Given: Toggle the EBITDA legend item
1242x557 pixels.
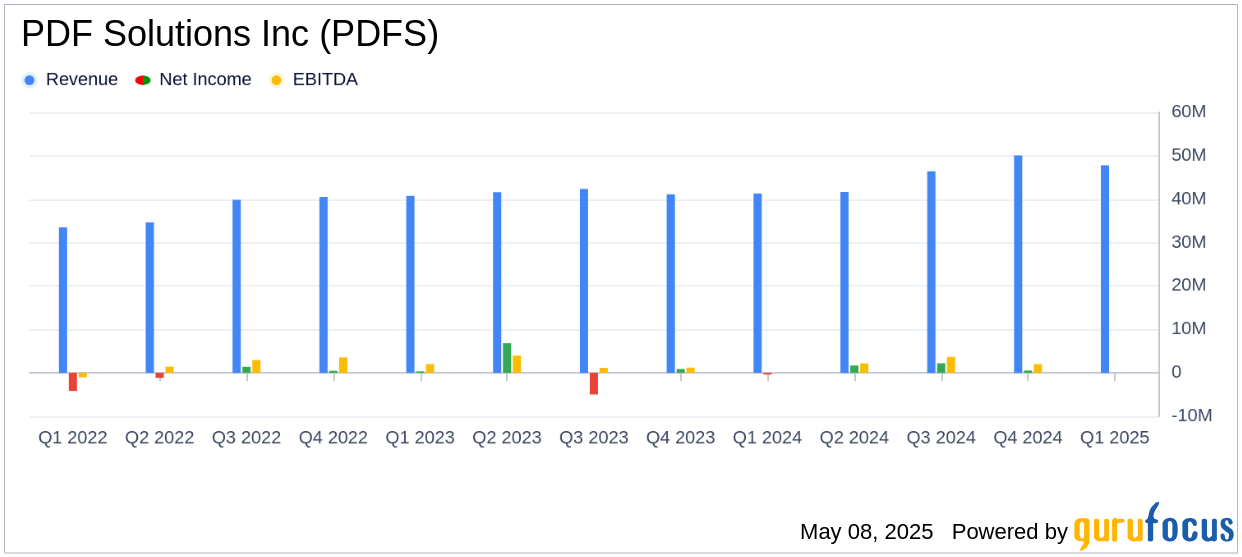Looking at the screenshot, I should pyautogui.click(x=314, y=80).
